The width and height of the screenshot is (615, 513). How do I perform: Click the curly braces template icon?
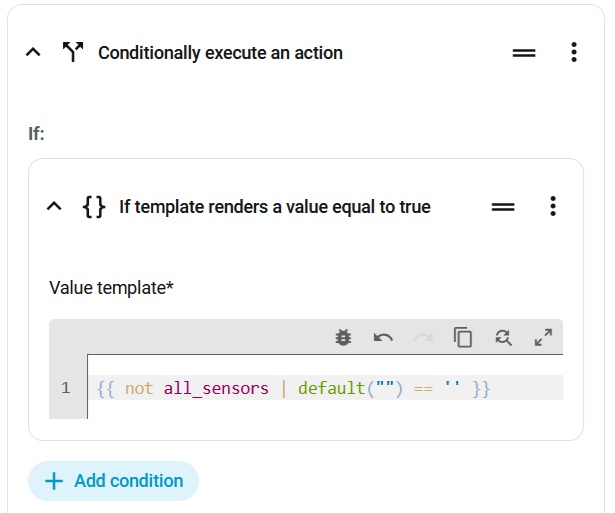tap(94, 206)
